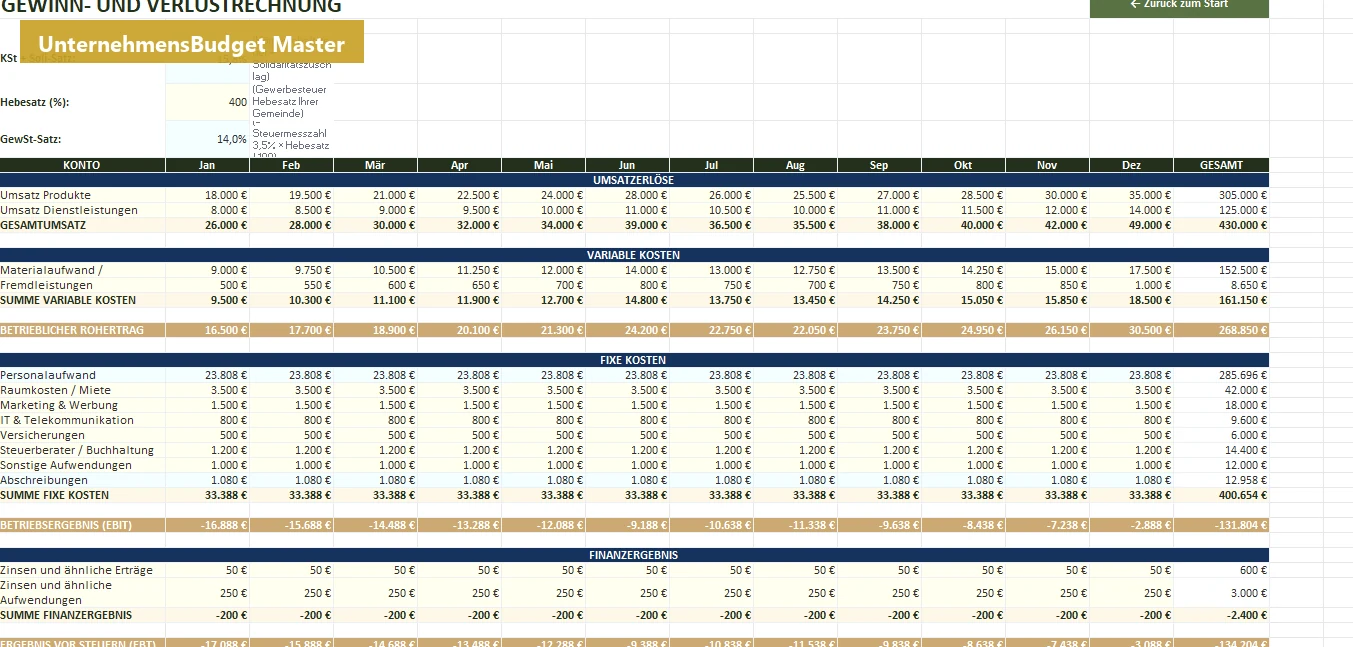The height and width of the screenshot is (647, 1353).
Task: Select Marketing & Werbung total 18.000 €
Action: coord(1221,405)
